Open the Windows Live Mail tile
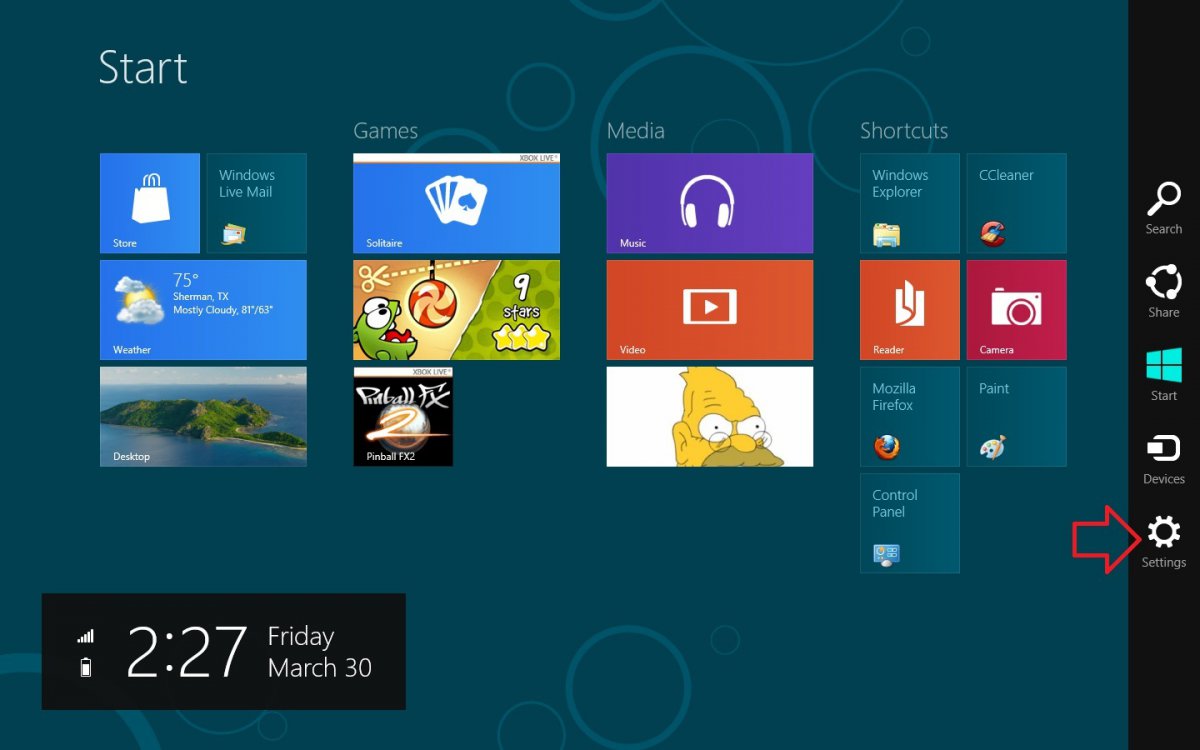The height and width of the screenshot is (750, 1200). click(x=257, y=203)
